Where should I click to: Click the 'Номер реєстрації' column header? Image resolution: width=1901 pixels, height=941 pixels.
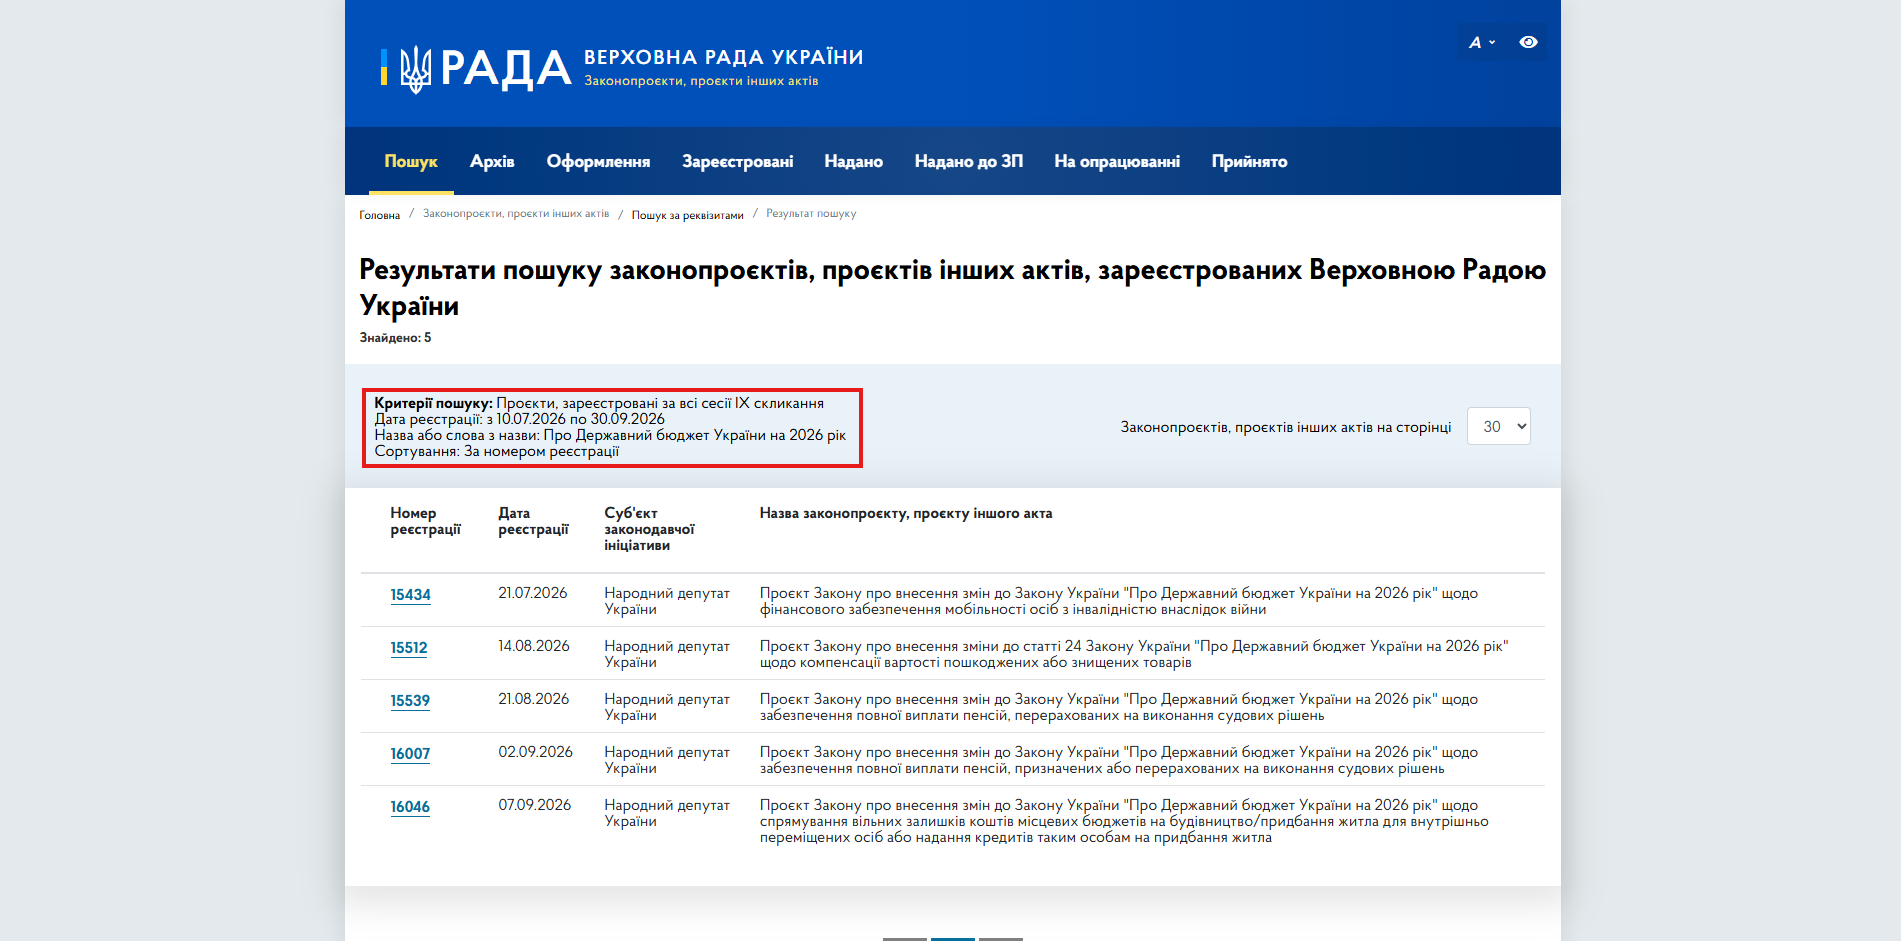click(x=426, y=521)
